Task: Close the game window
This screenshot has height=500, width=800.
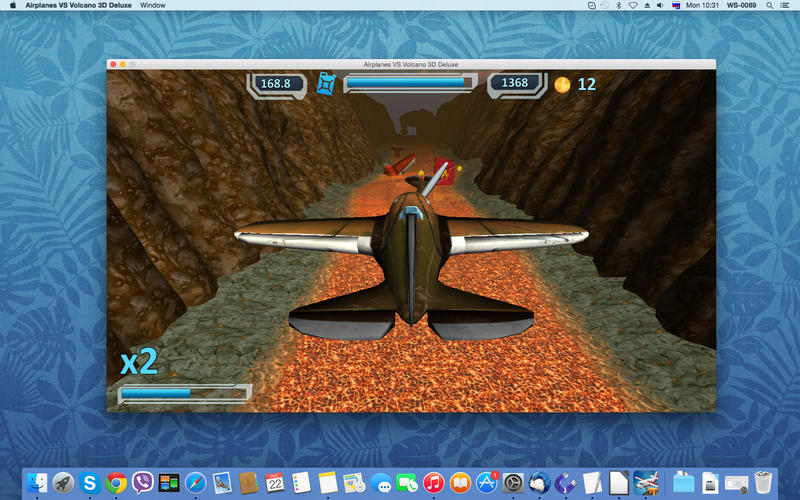Action: (113, 64)
